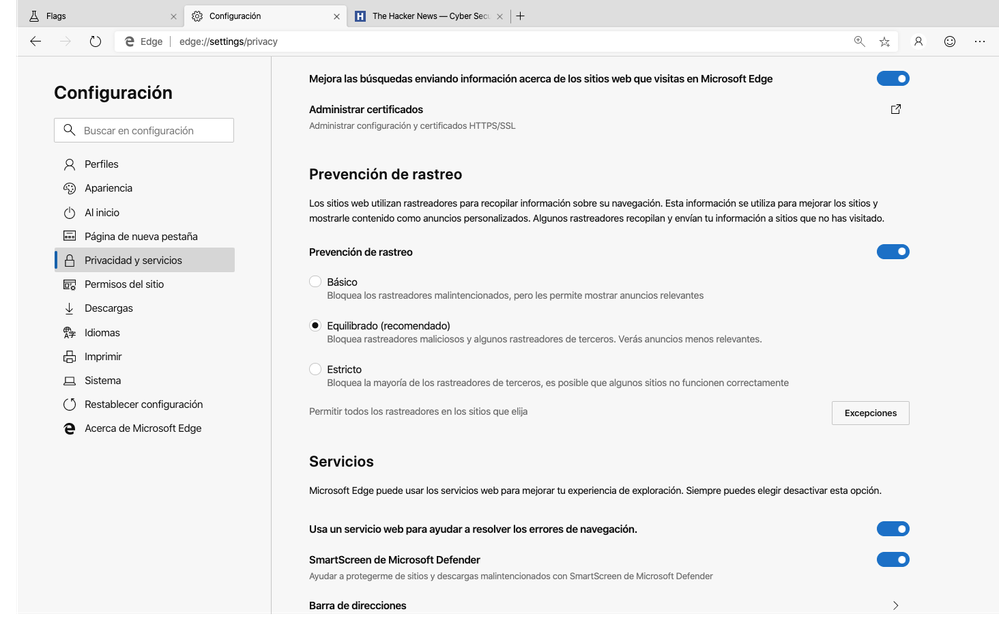Click the Sistema laptop icon
This screenshot has width=999, height=633.
pyautogui.click(x=69, y=381)
